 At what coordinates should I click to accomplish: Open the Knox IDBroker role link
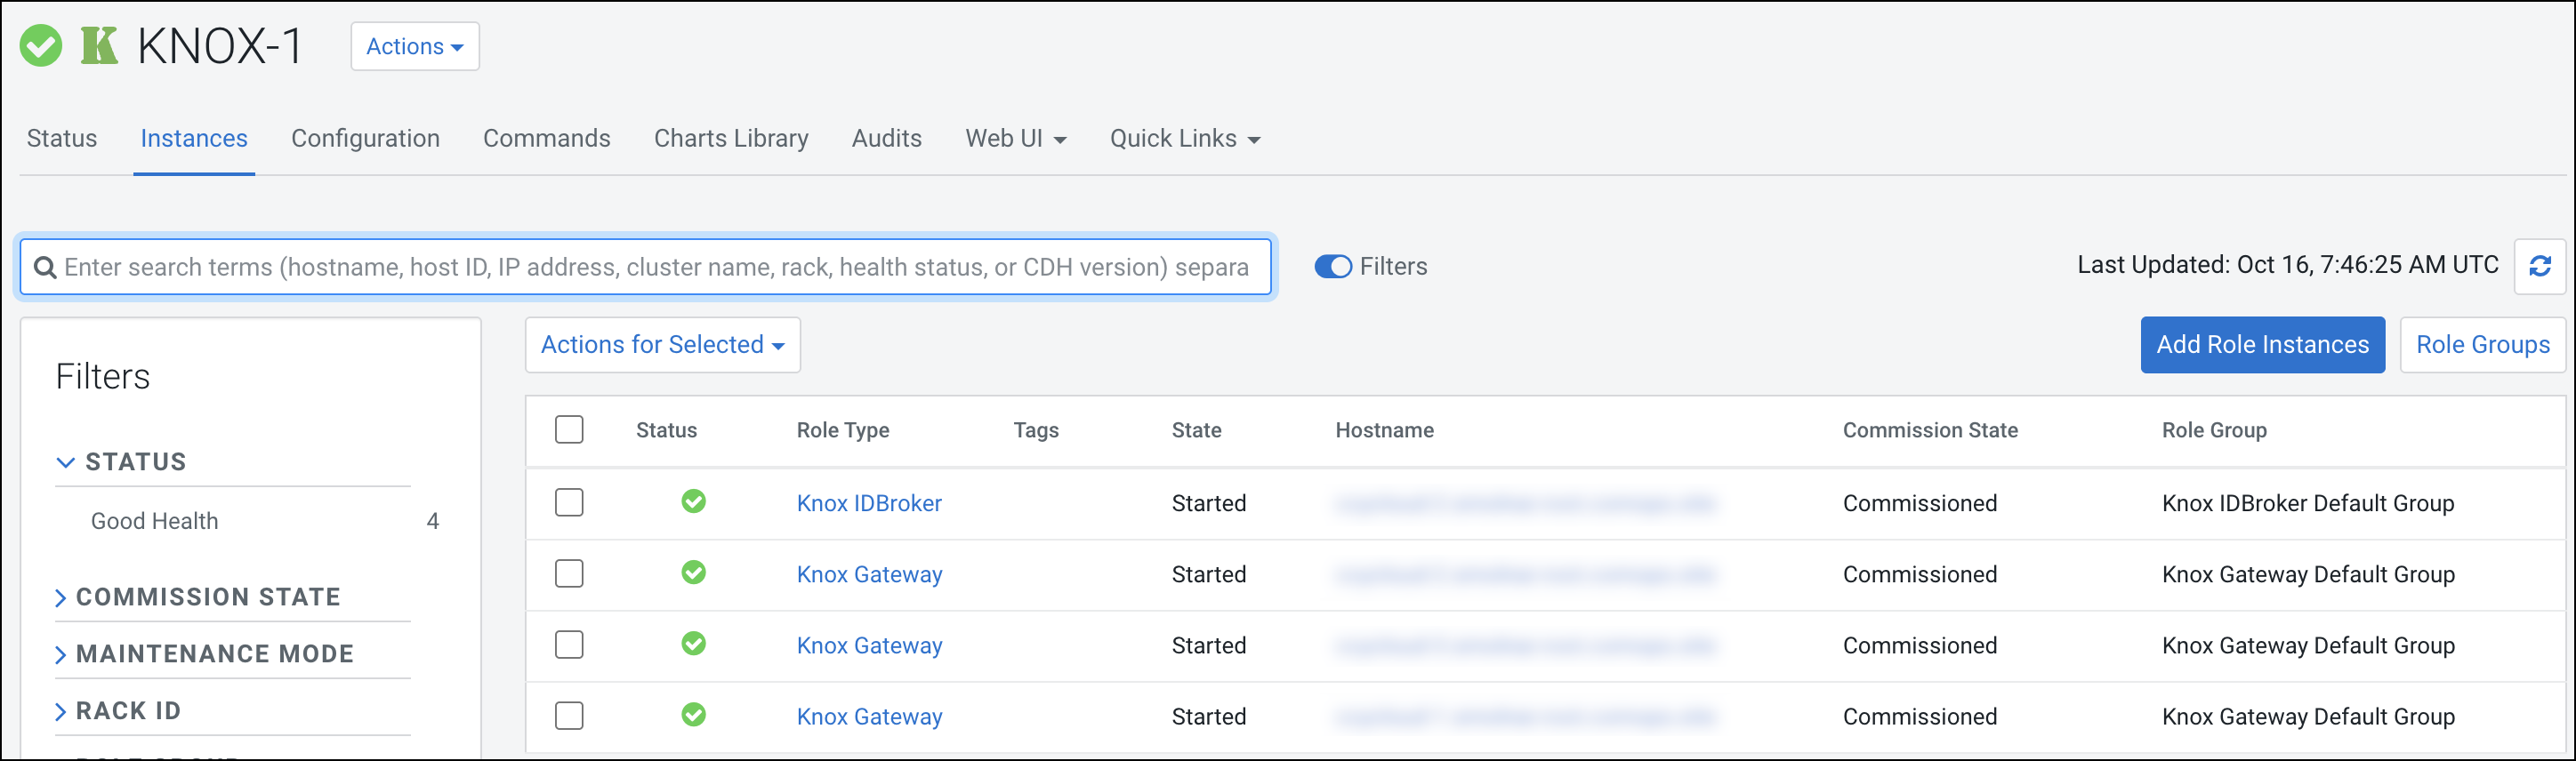point(868,503)
